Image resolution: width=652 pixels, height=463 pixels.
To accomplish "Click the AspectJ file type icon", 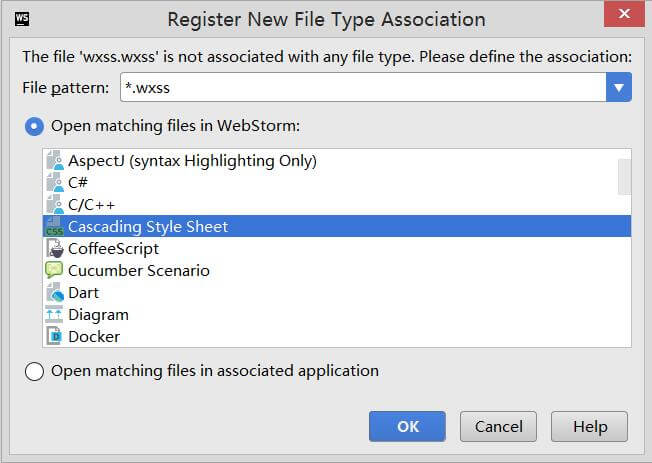I will tap(54, 161).
